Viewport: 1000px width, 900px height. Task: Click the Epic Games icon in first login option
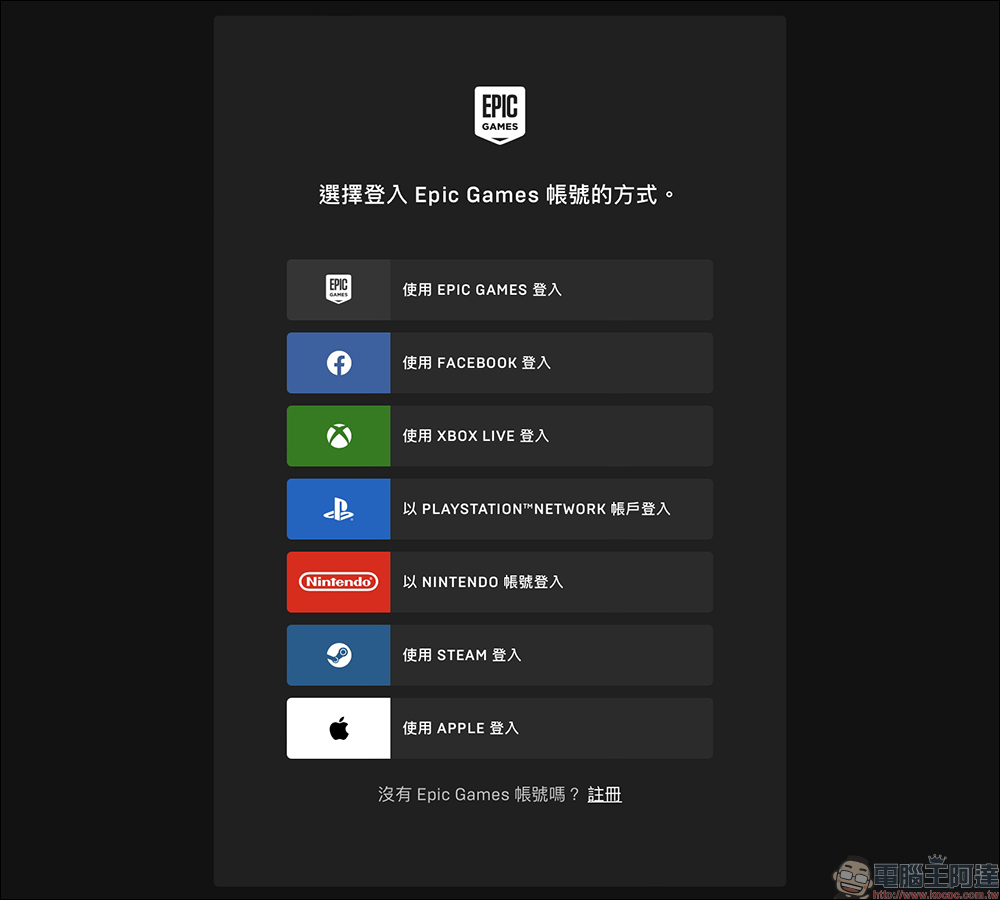click(x=339, y=290)
